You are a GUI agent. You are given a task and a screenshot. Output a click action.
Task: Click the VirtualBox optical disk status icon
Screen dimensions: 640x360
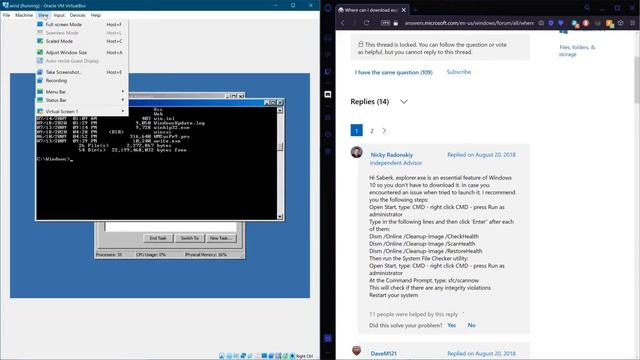click(x=229, y=356)
